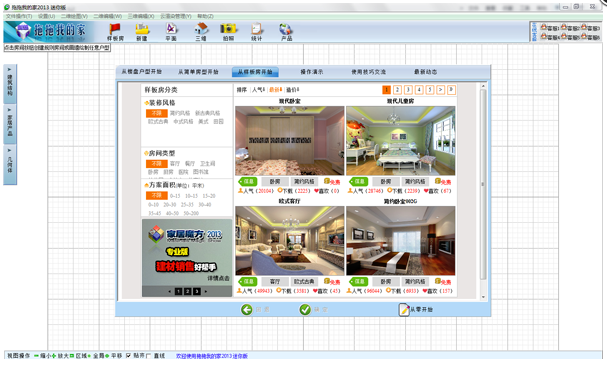Click green 信息 tag under 欧式客厅
Image resolution: width=607 pixels, height=368 pixels.
248,281
